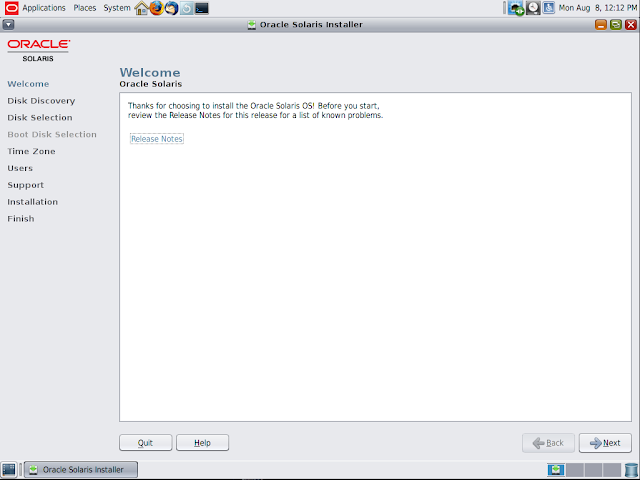The width and height of the screenshot is (640, 480).
Task: Open the Applications menu
Action: coord(44,8)
